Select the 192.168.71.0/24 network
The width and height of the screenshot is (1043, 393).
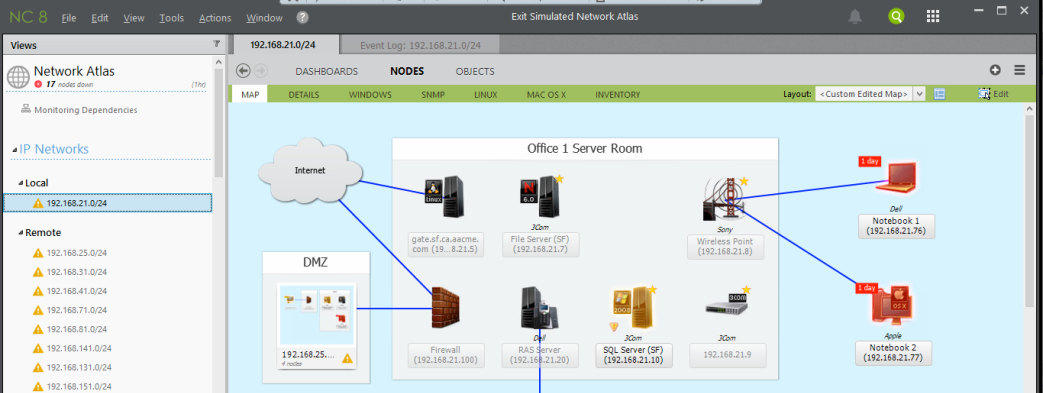pos(76,310)
